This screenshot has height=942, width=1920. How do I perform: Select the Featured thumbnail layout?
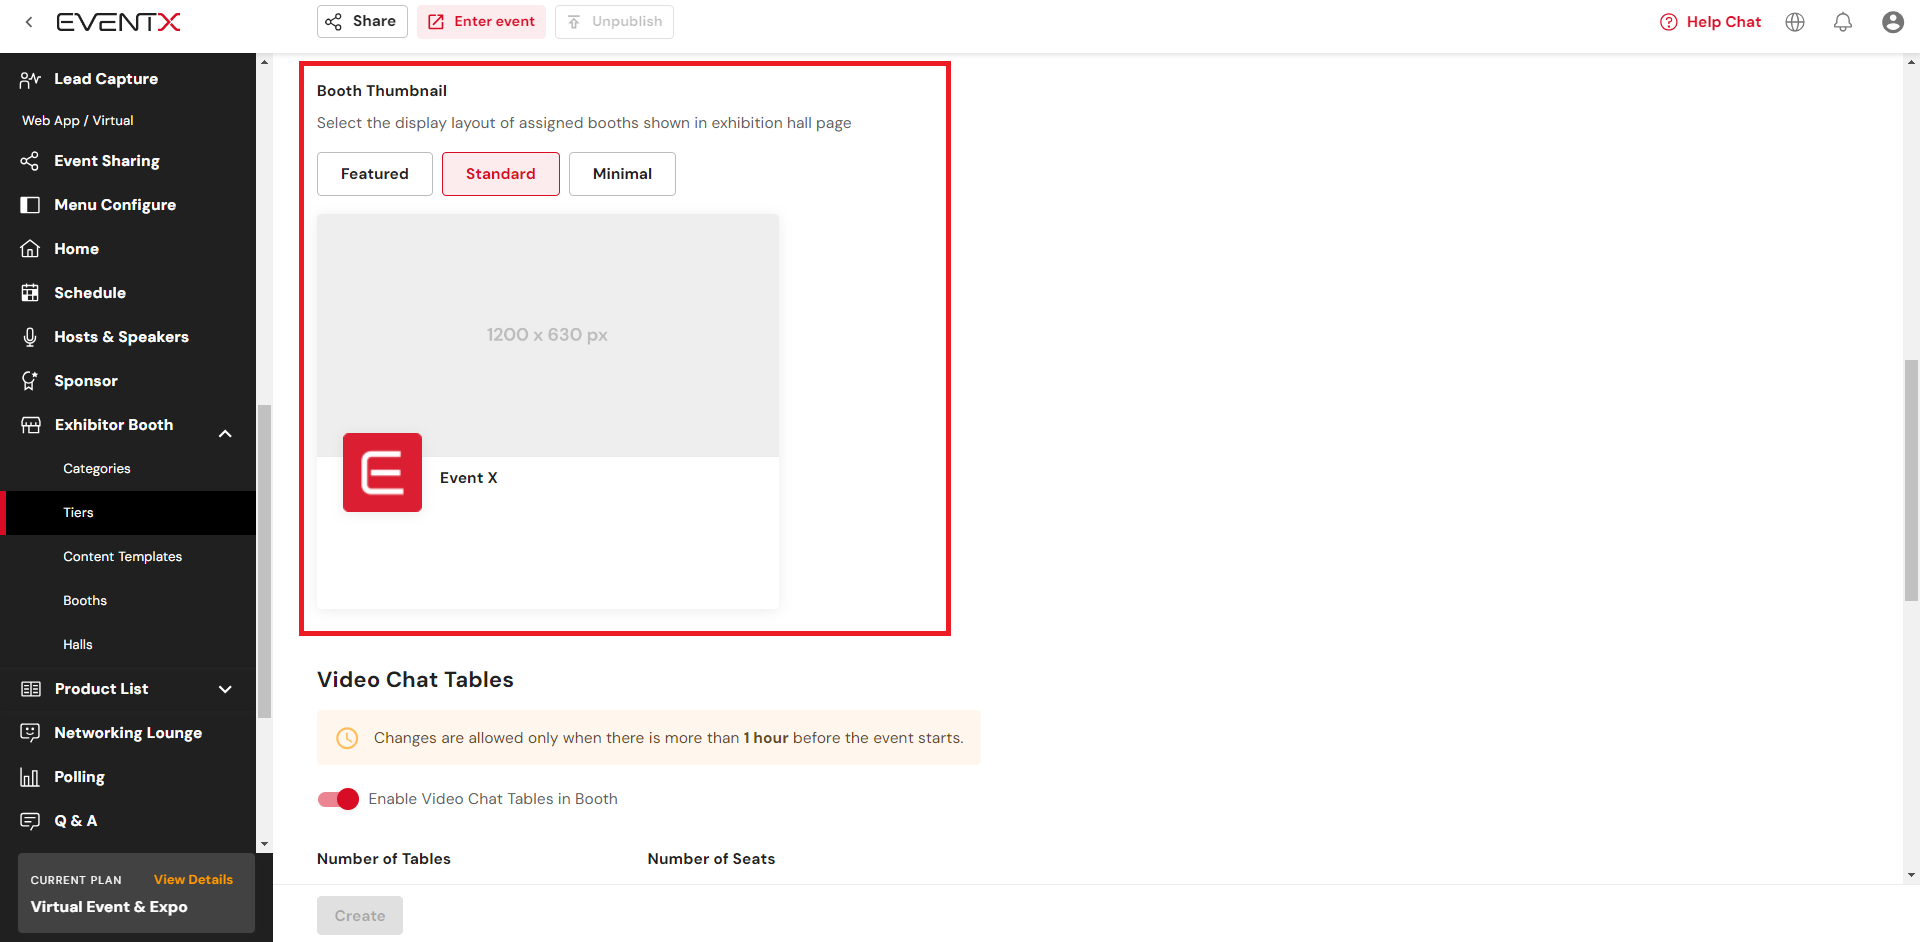coord(375,174)
